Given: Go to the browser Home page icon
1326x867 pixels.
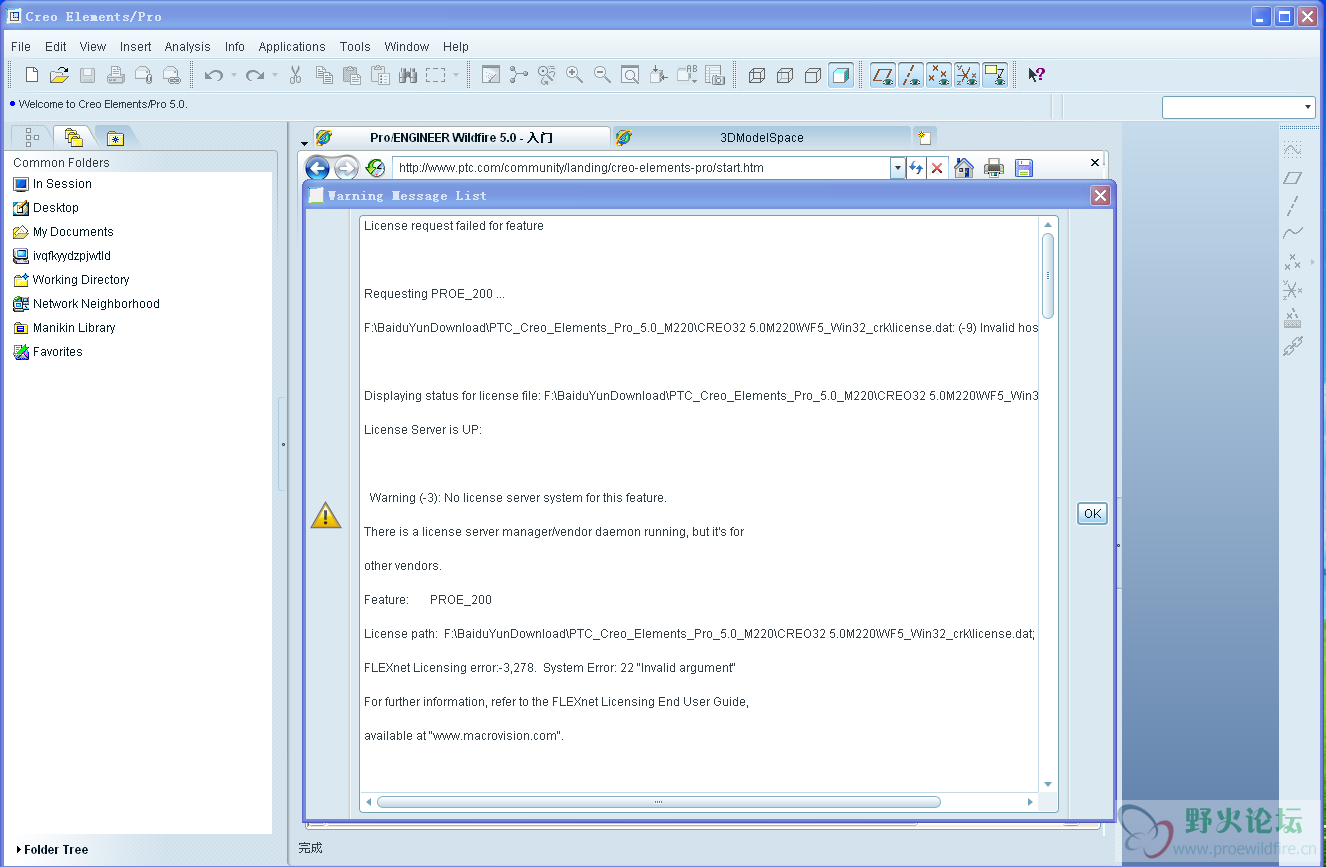Looking at the screenshot, I should tap(964, 168).
